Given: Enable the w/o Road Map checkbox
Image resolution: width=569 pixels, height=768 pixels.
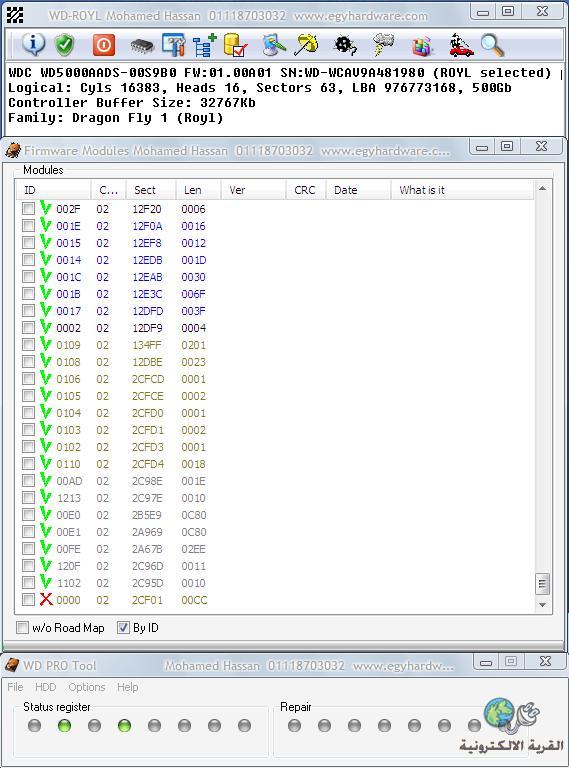Looking at the screenshot, I should pos(23,627).
